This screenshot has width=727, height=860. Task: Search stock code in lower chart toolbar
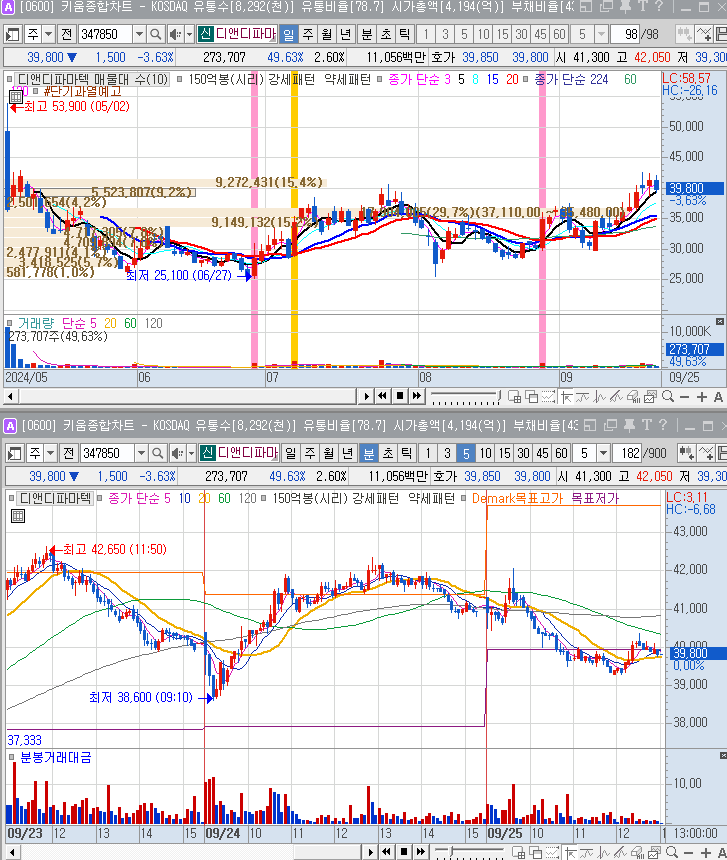point(157,454)
